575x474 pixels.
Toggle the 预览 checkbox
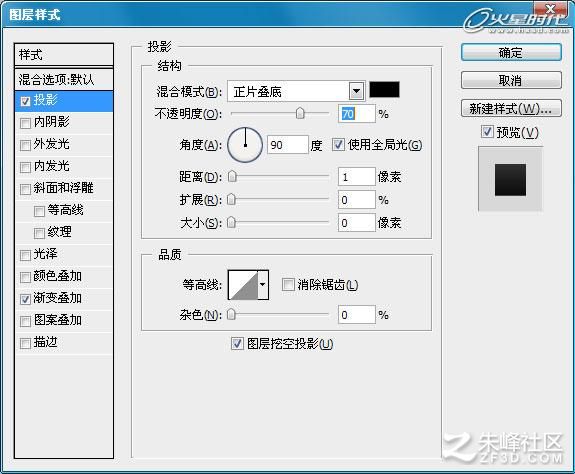487,132
